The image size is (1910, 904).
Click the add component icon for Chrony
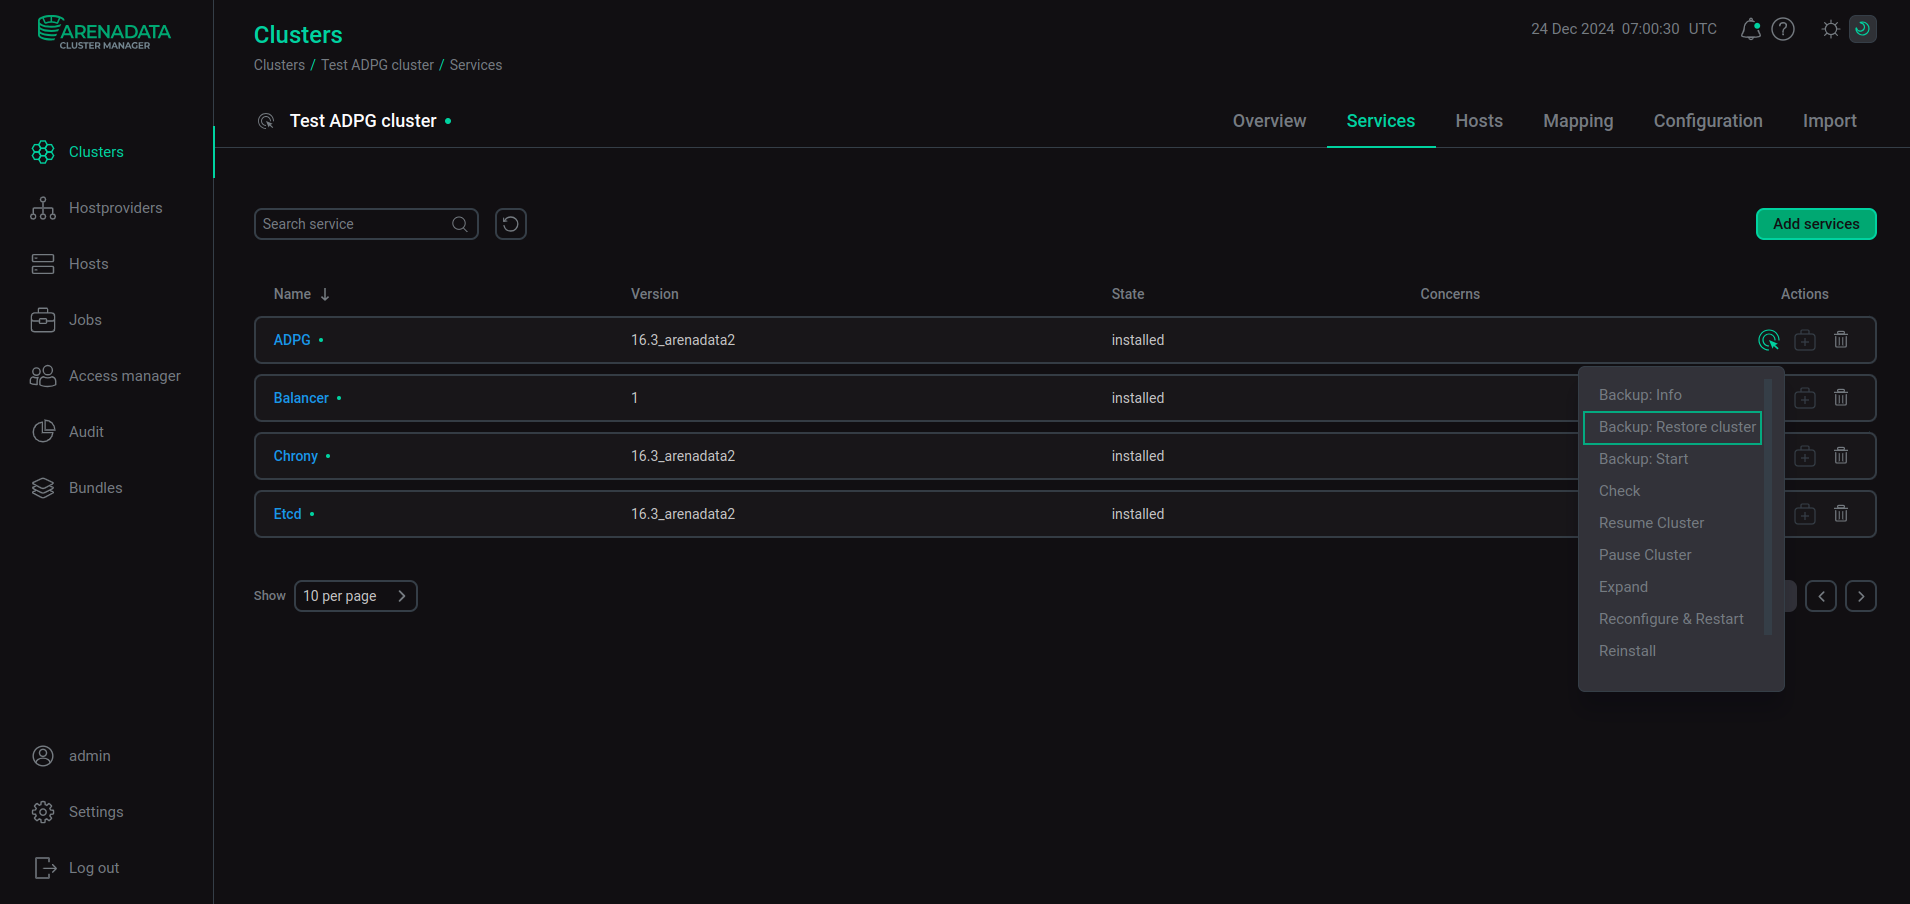point(1805,456)
